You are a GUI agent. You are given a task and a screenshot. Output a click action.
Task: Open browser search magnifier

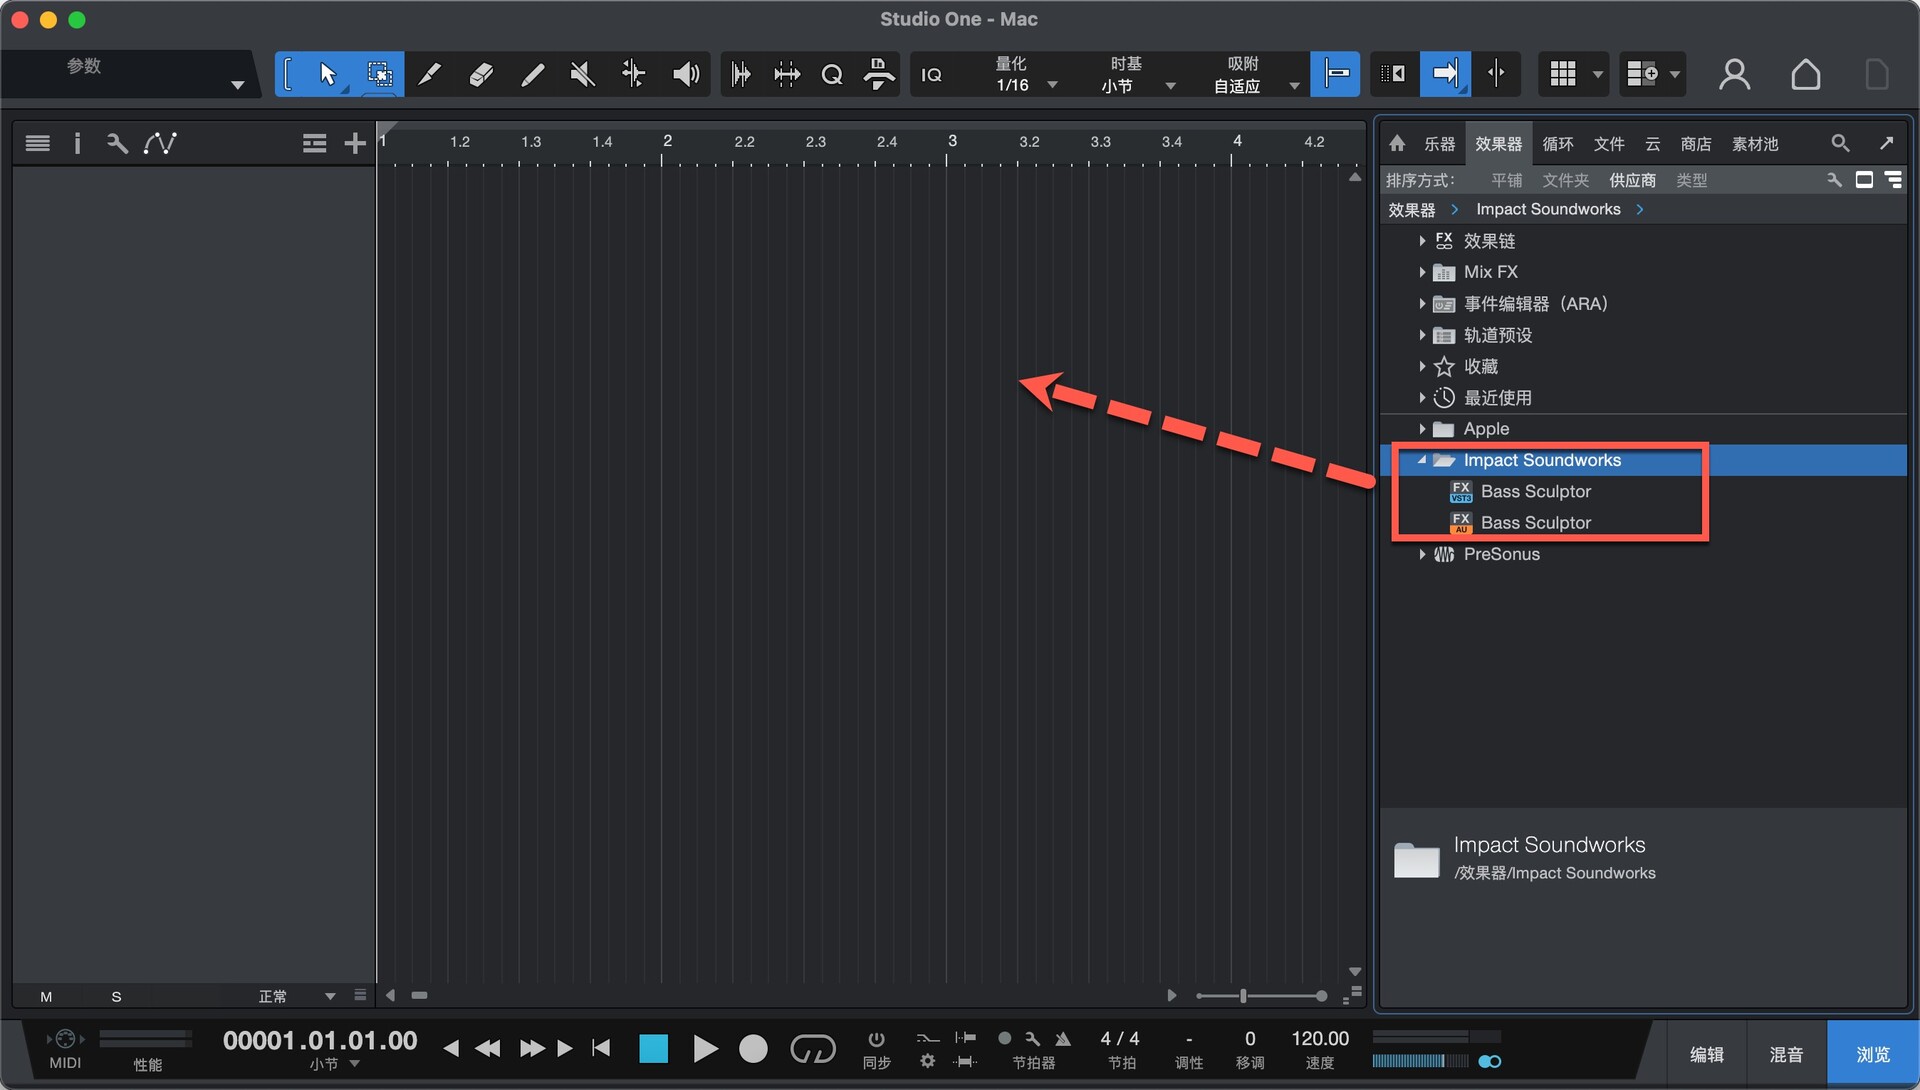pos(1840,143)
